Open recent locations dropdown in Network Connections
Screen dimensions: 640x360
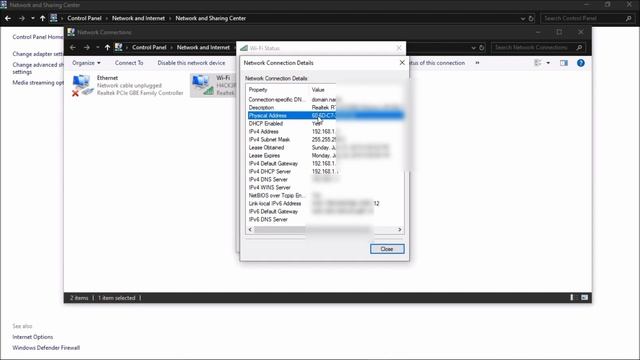(98, 47)
